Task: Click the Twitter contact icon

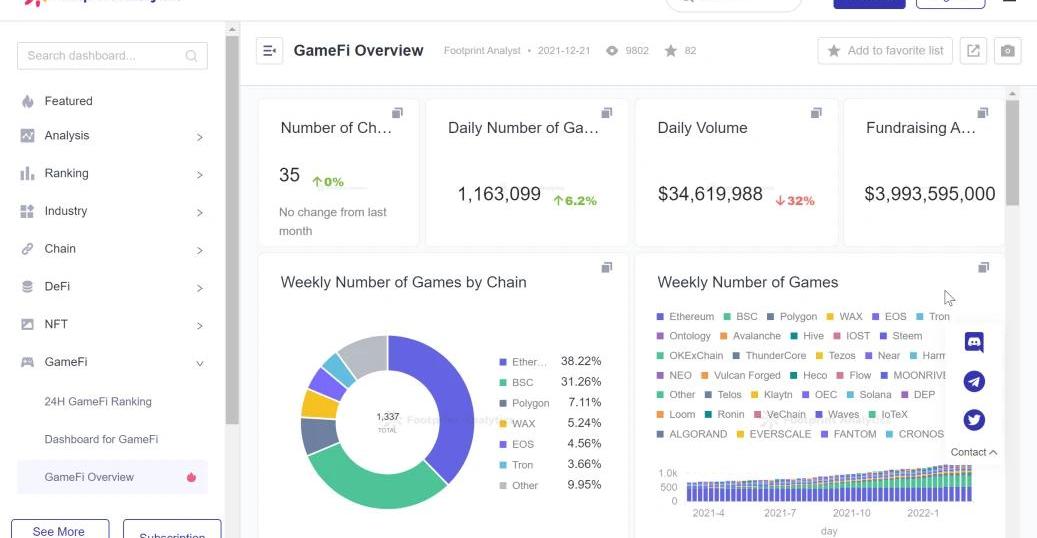Action: pos(973,419)
